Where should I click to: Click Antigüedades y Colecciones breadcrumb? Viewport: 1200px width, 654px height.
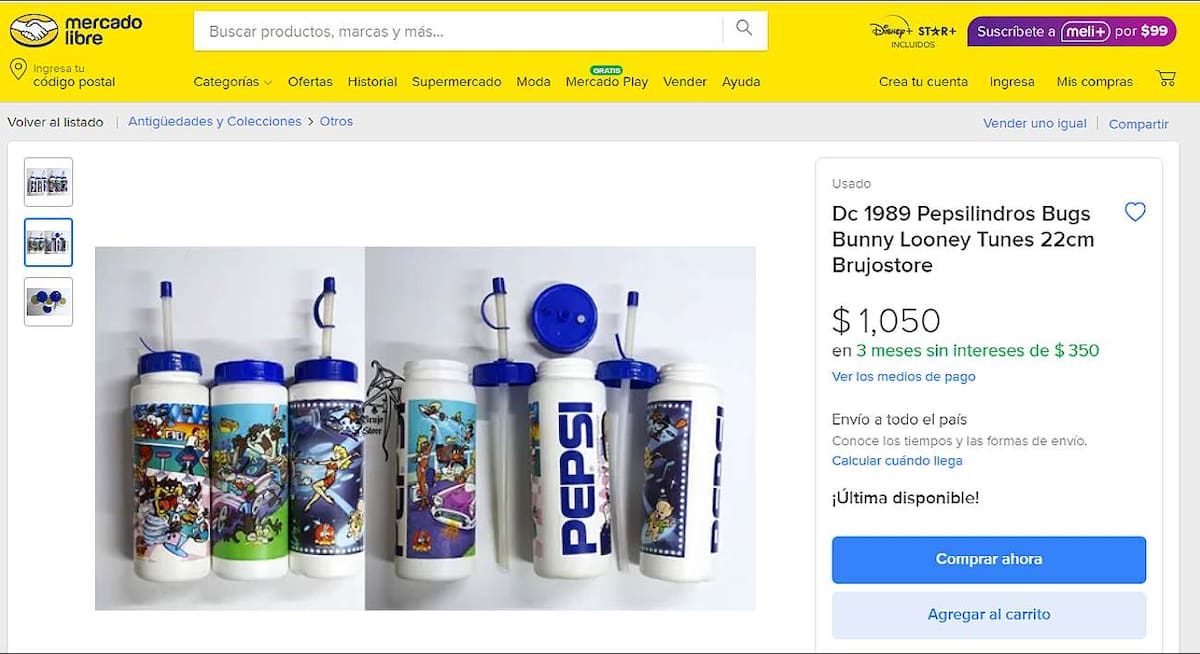(x=215, y=121)
